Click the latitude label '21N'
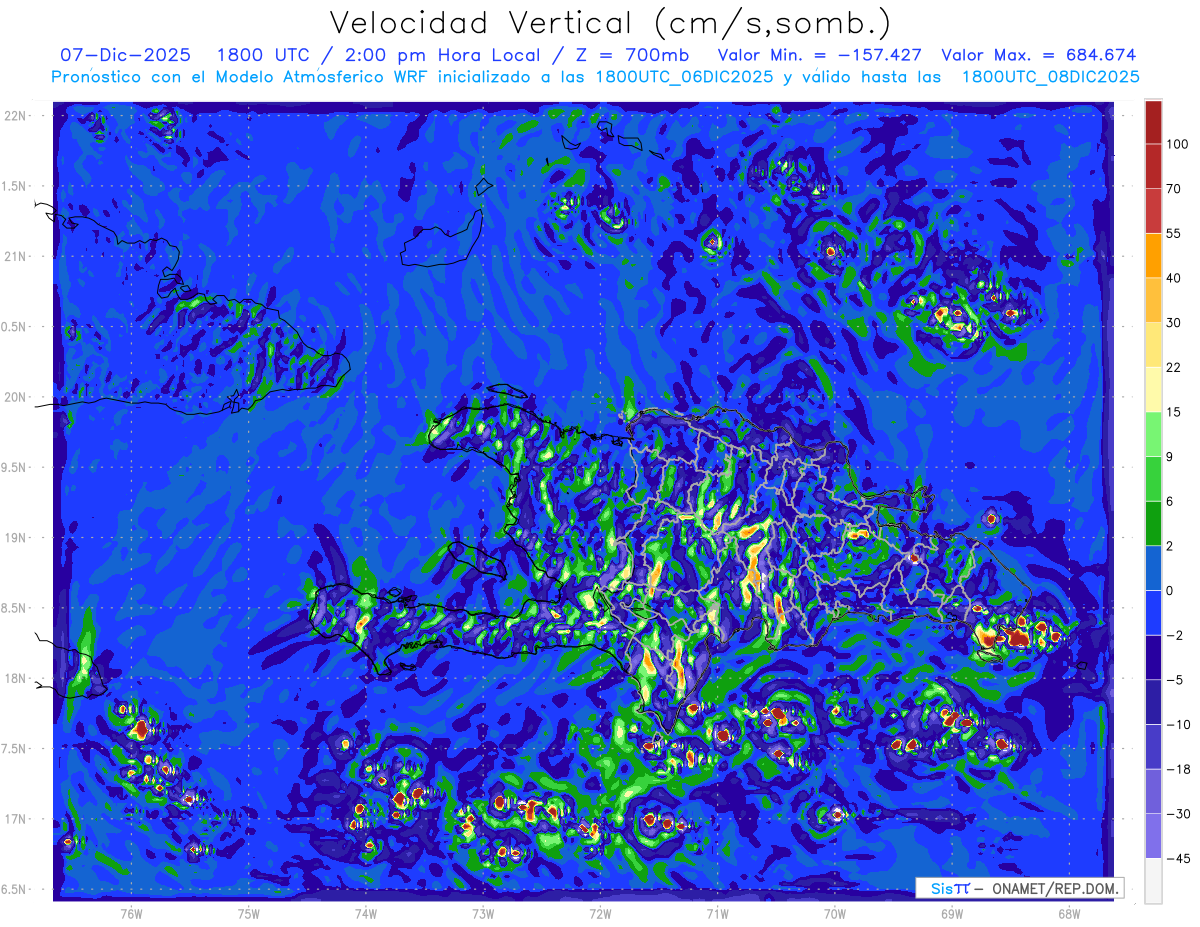 (15, 256)
